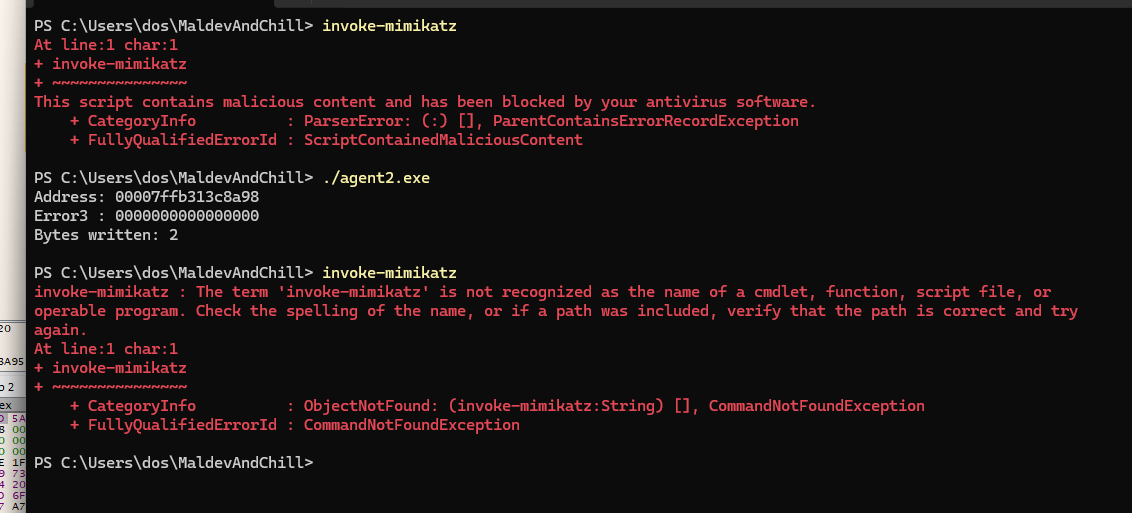Viewport: 1132px width, 513px height.
Task: Click the Hex column header behind the terminal
Action: [x=7, y=404]
